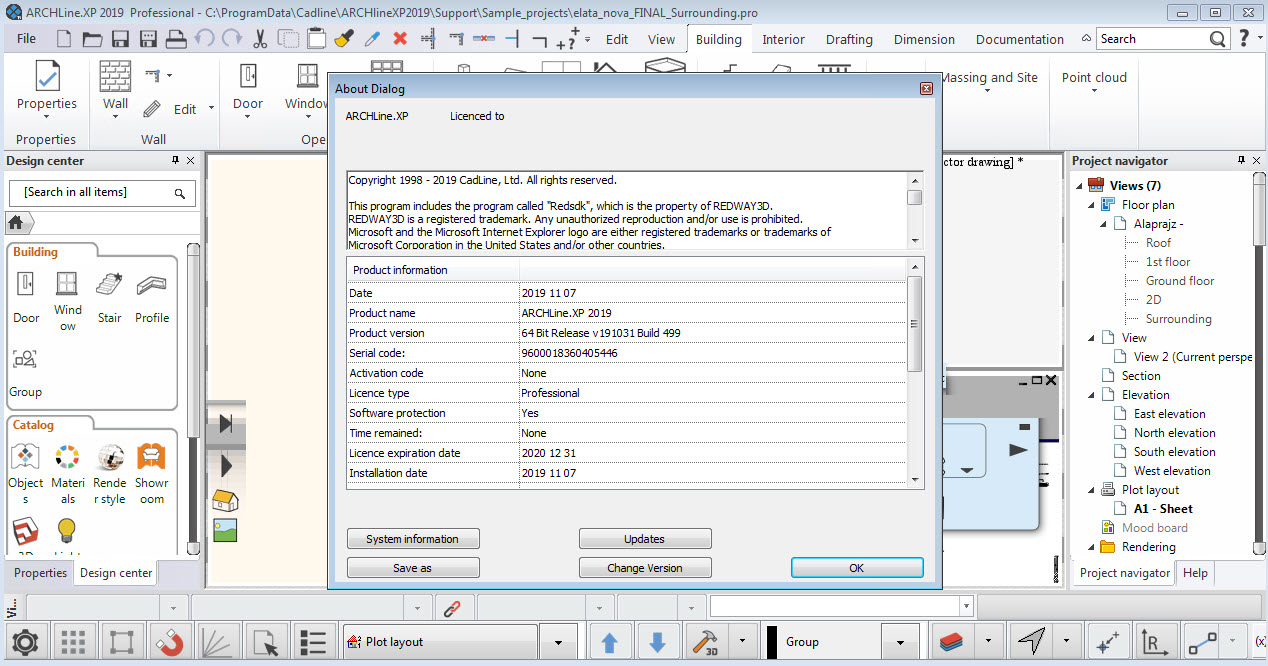Select the brick Wall tool icon
The image size is (1268, 666).
(x=116, y=76)
